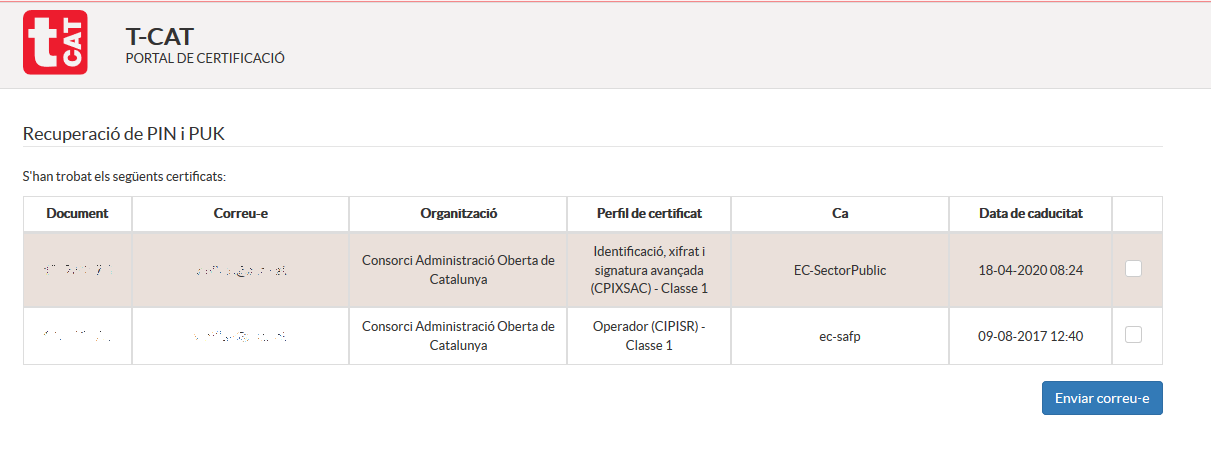The height and width of the screenshot is (466, 1211).
Task: Select the Data de caducitat column header
Action: coord(1030,213)
